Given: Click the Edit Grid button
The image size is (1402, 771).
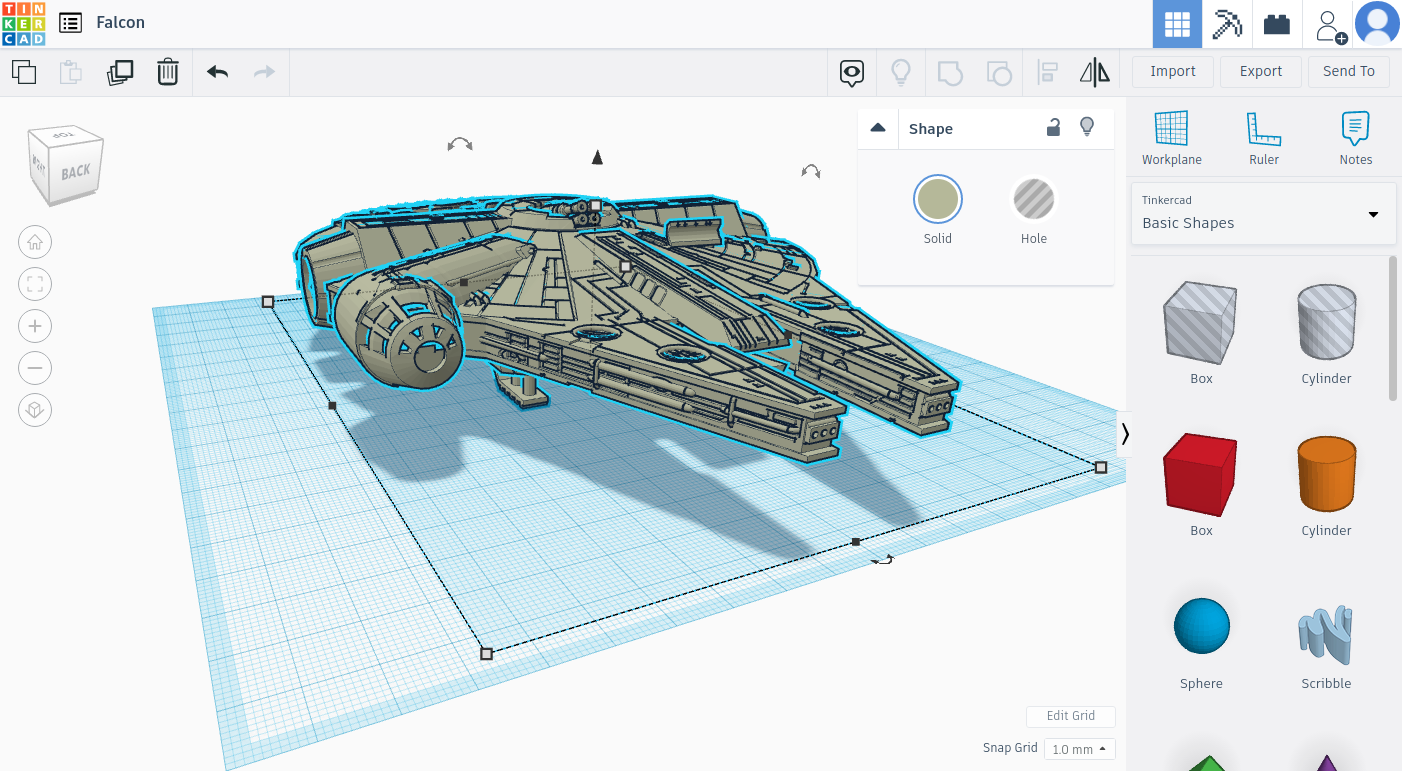Looking at the screenshot, I should coord(1070,716).
